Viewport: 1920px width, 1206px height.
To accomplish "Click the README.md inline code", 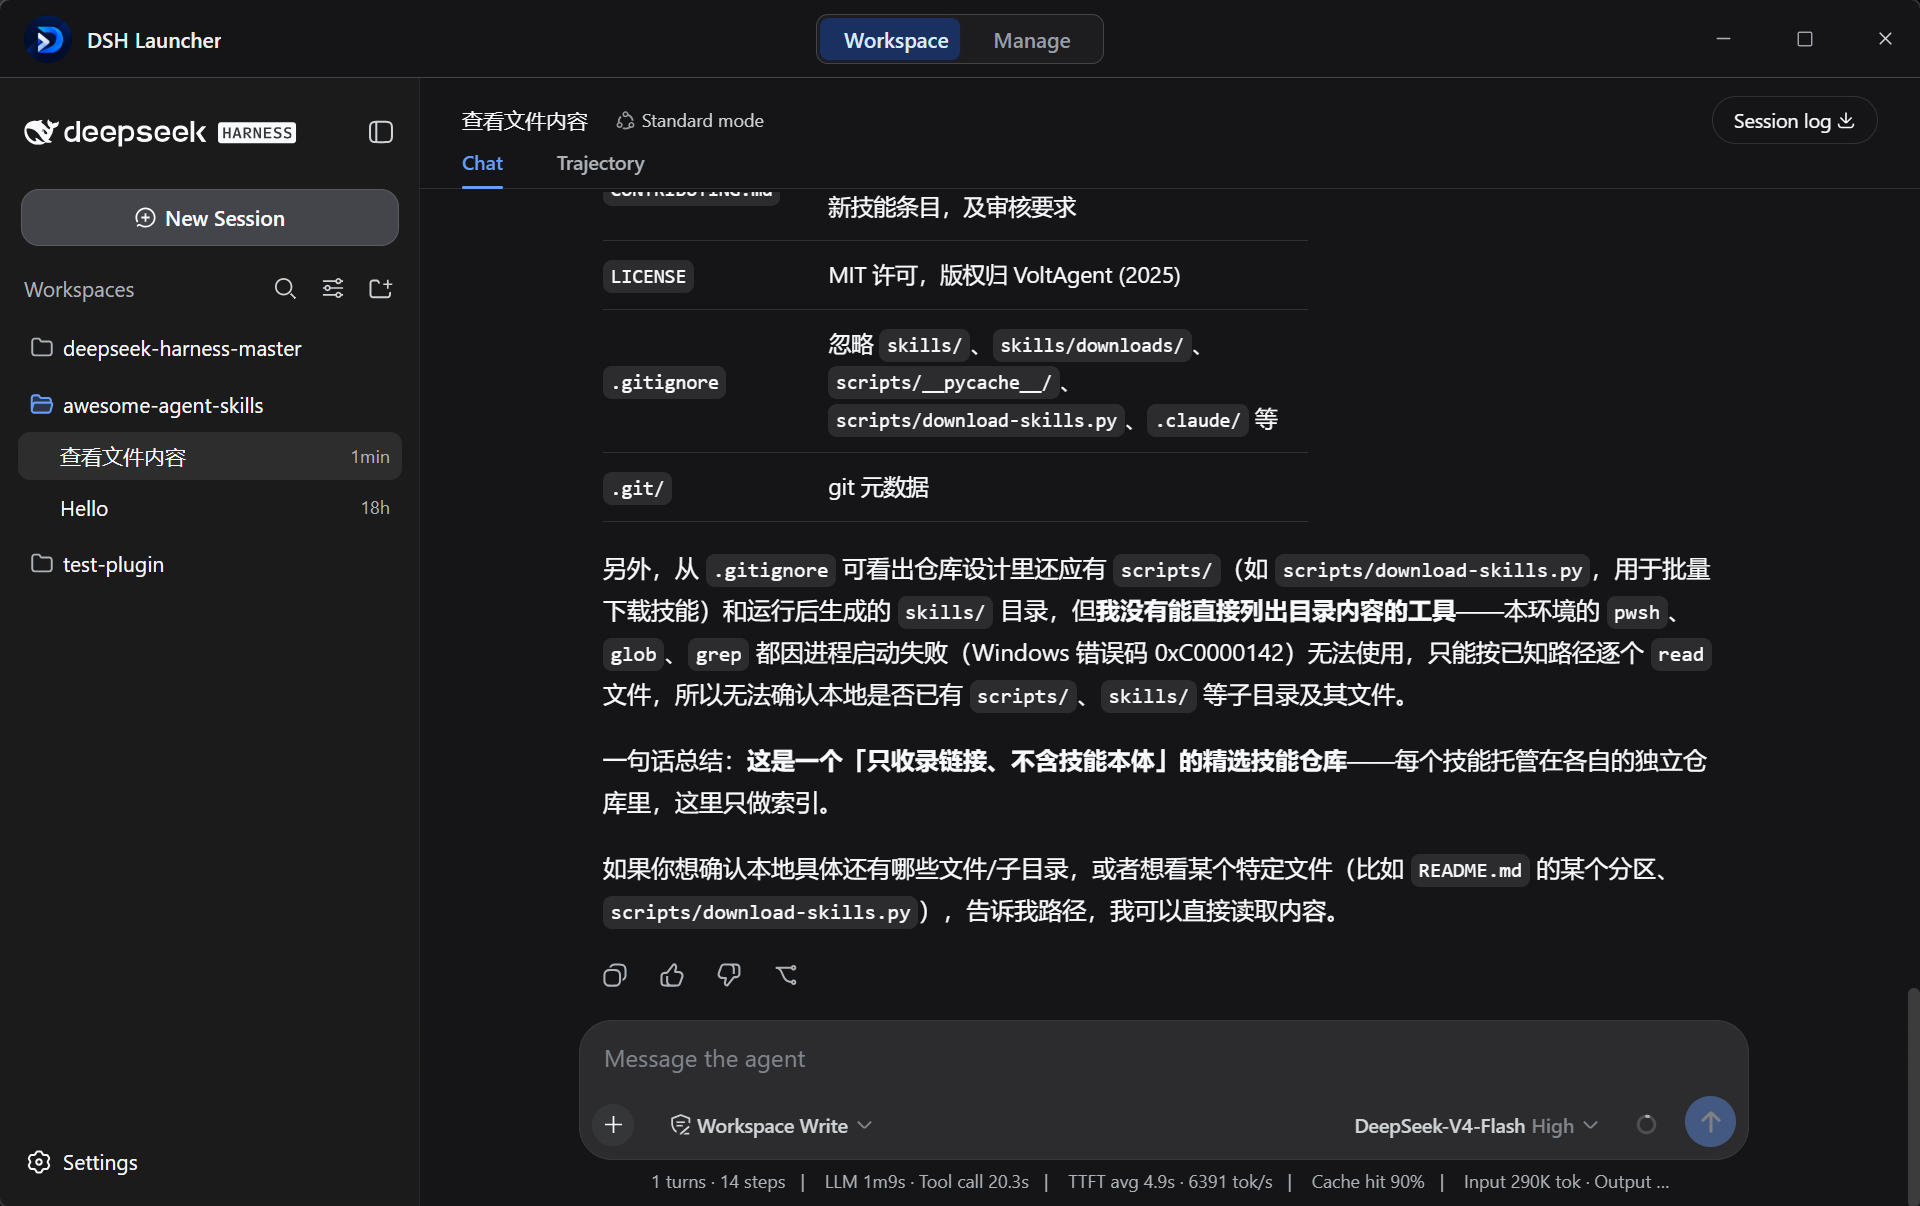I will pos(1469,870).
